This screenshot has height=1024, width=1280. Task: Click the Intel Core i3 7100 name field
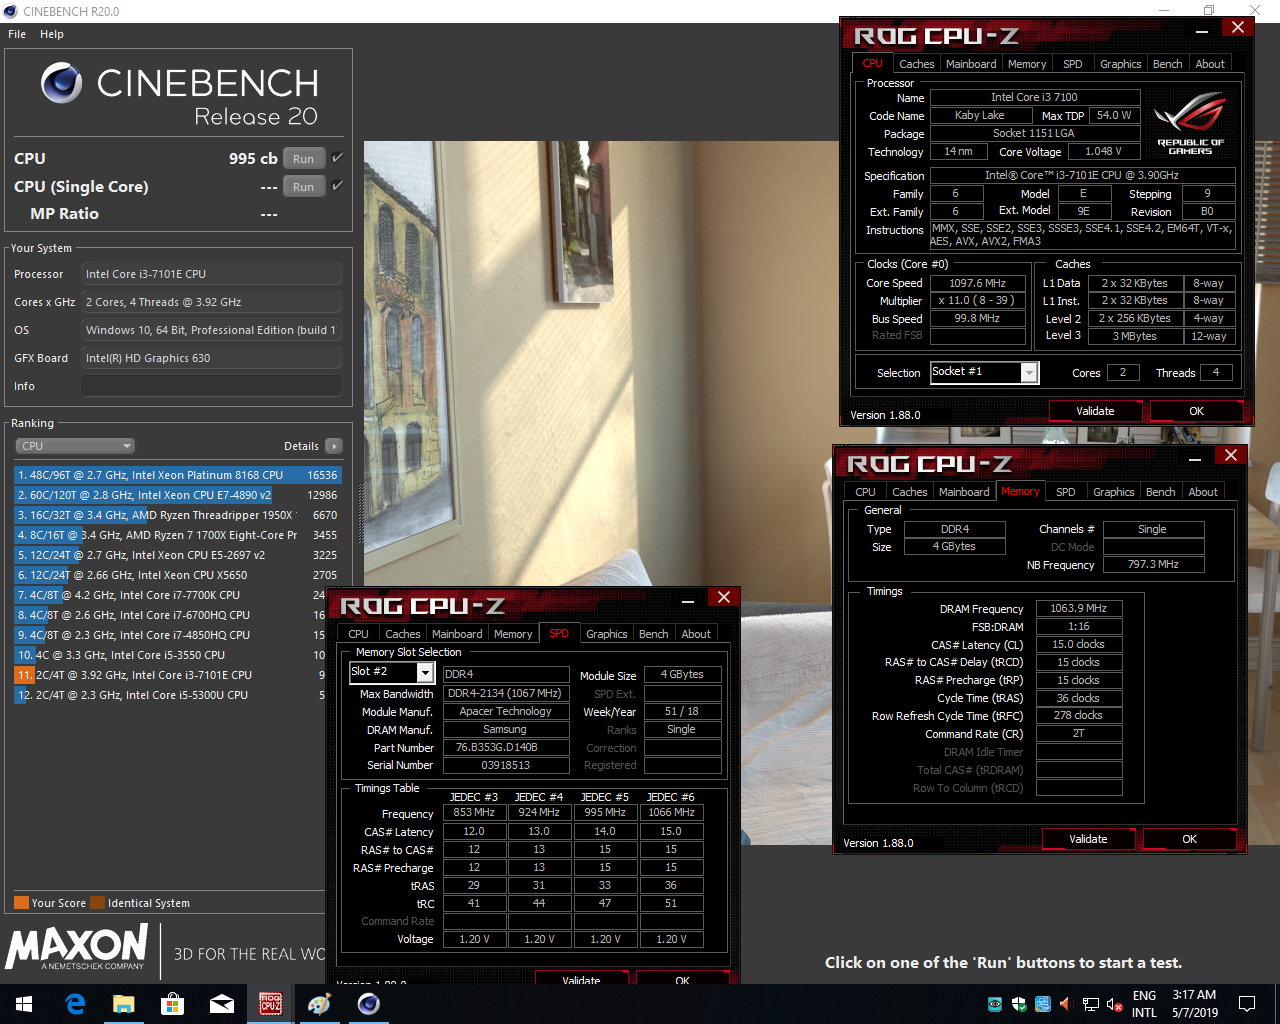point(1034,97)
